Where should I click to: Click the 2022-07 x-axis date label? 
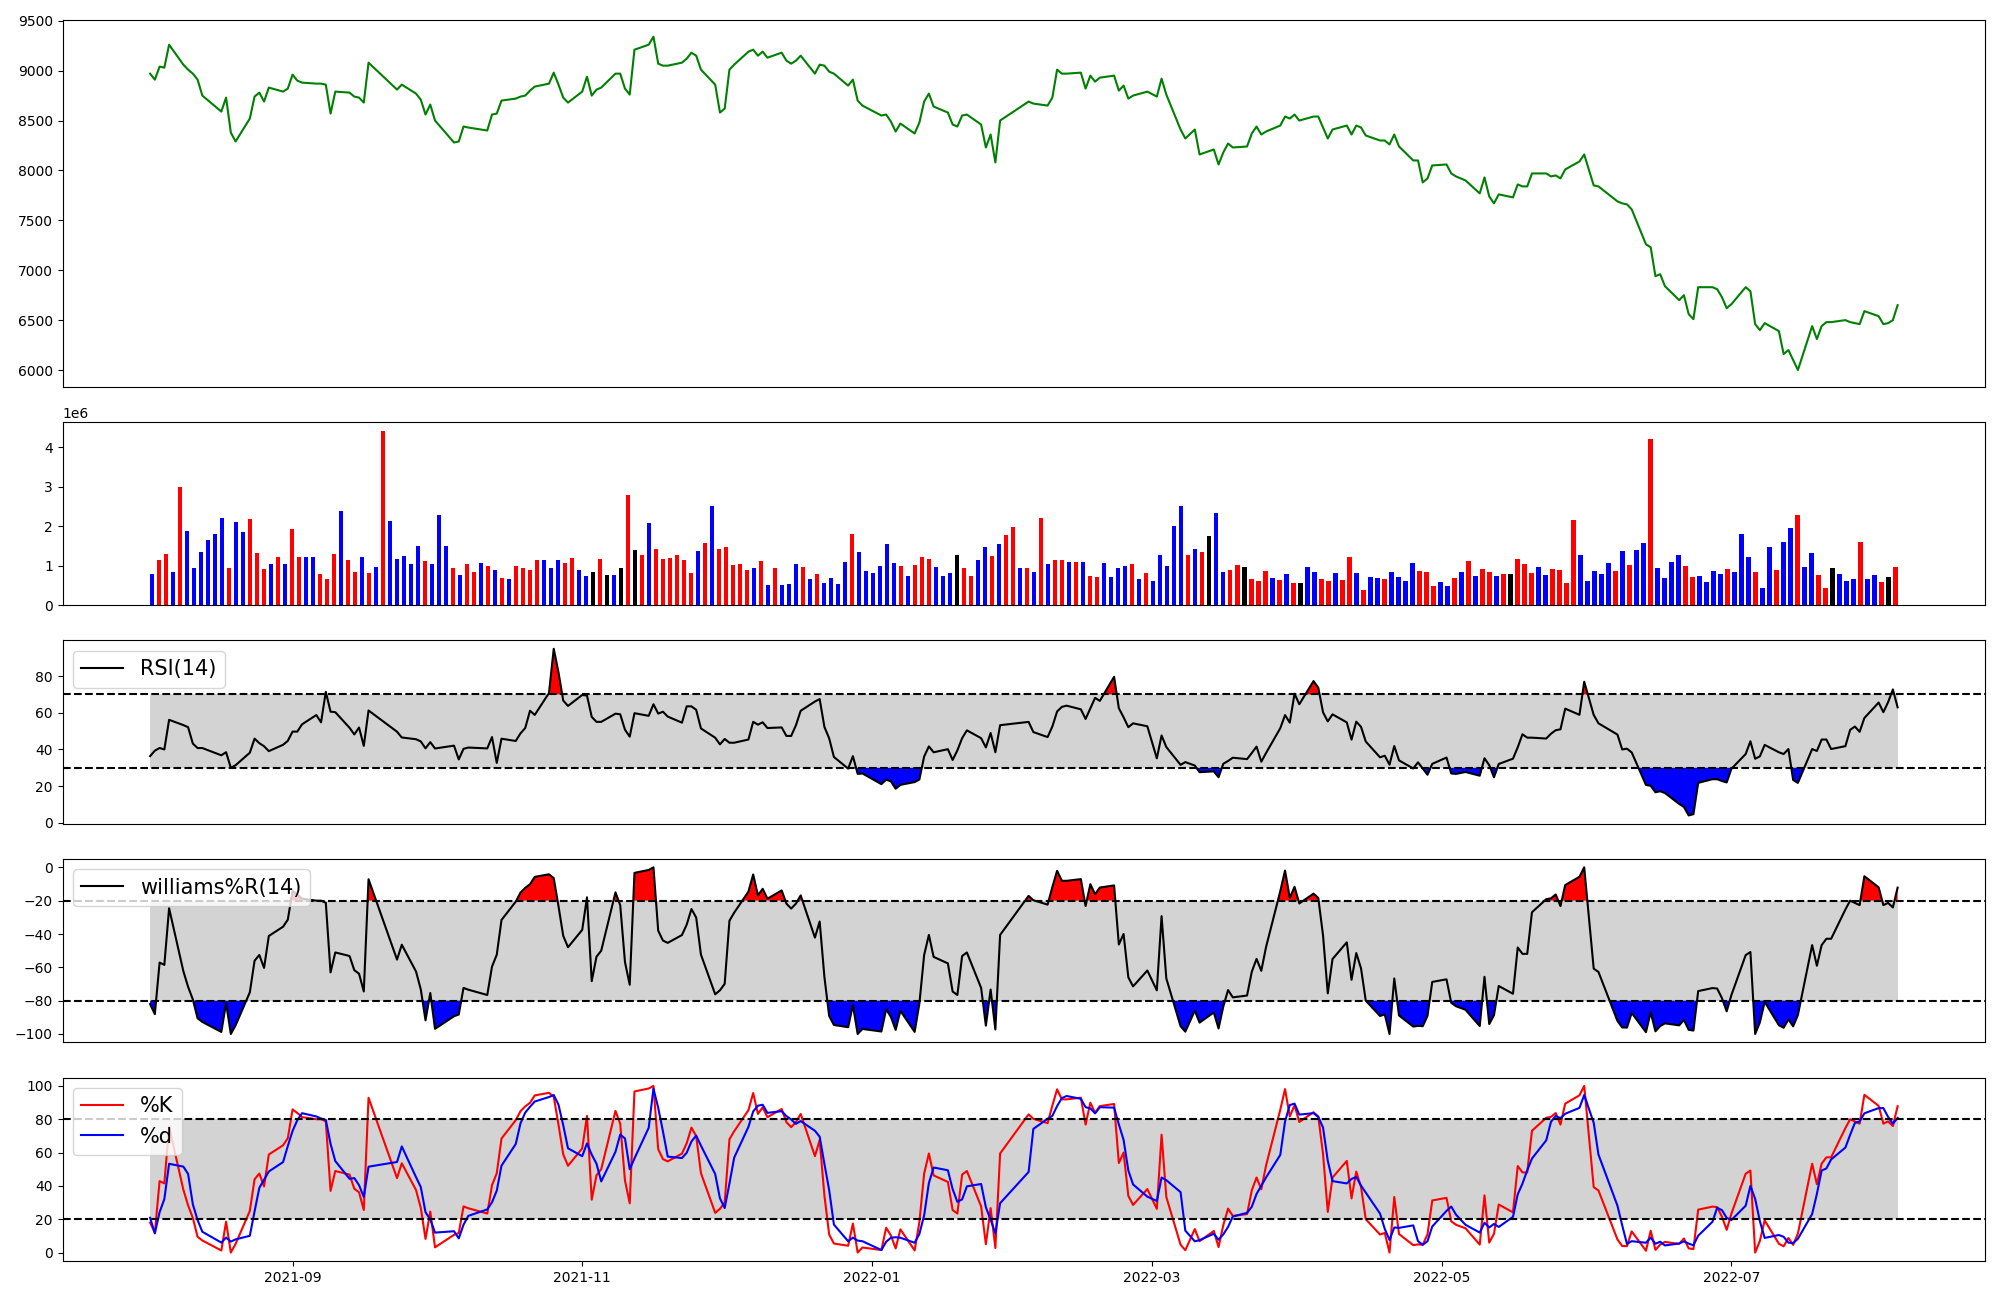1732,1277
